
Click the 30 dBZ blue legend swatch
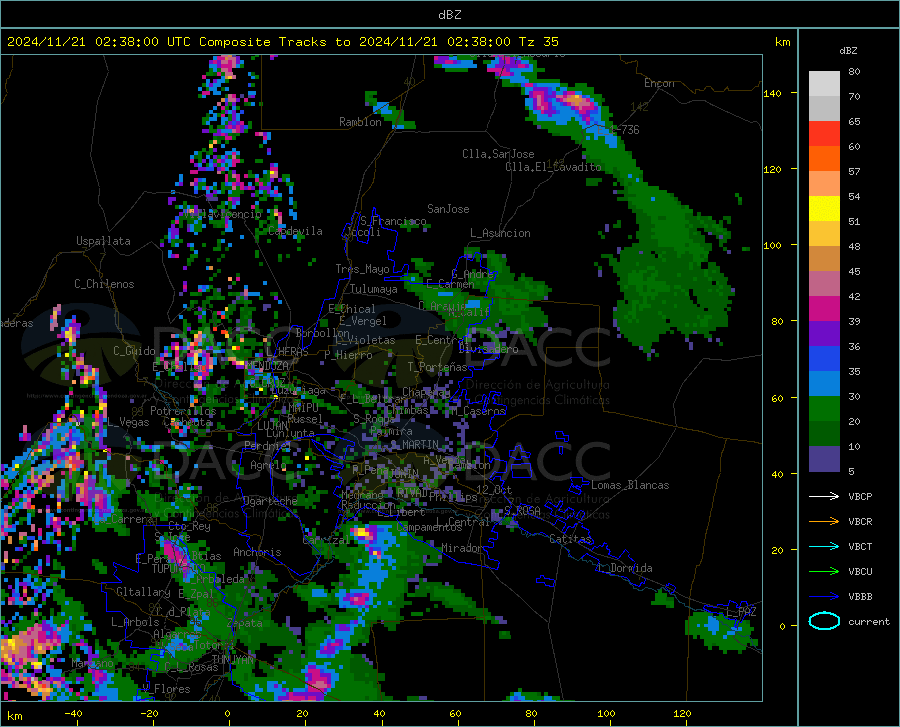824,384
